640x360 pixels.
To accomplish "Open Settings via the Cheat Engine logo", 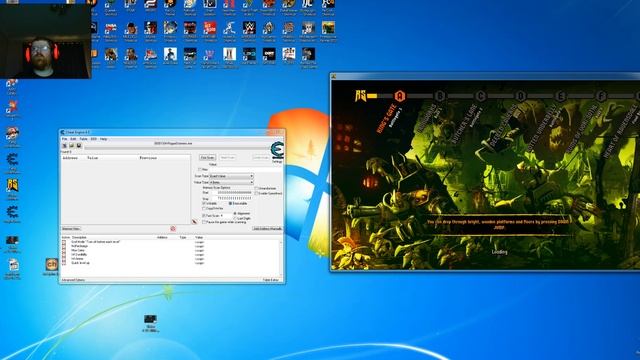I will click(277, 152).
